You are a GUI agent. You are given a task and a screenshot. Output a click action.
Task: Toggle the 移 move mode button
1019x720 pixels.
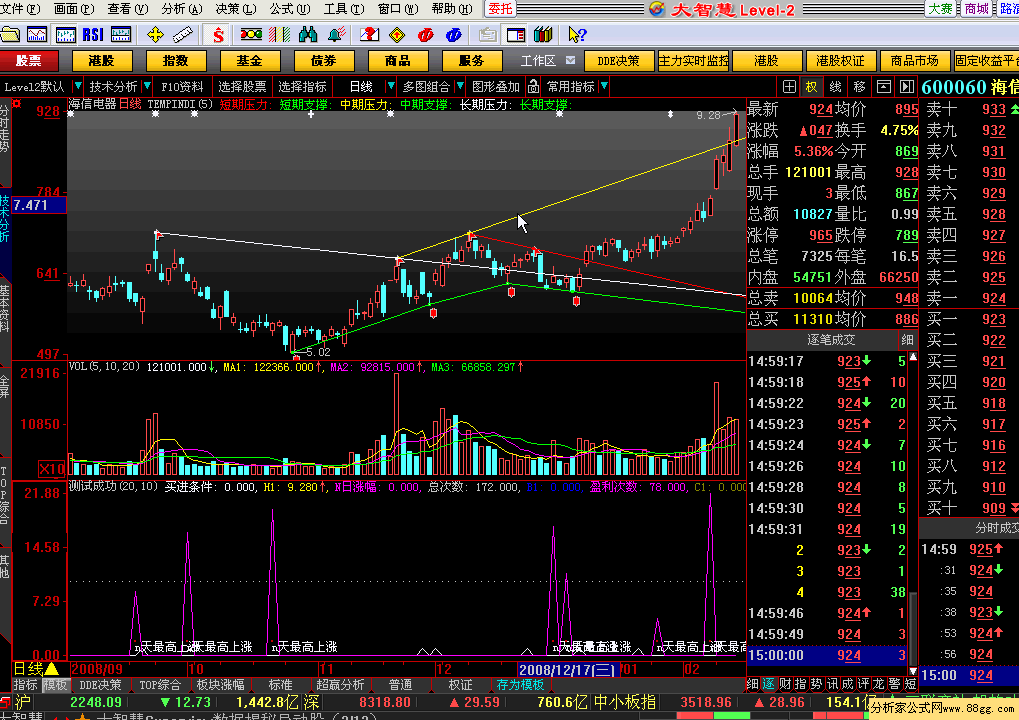860,86
